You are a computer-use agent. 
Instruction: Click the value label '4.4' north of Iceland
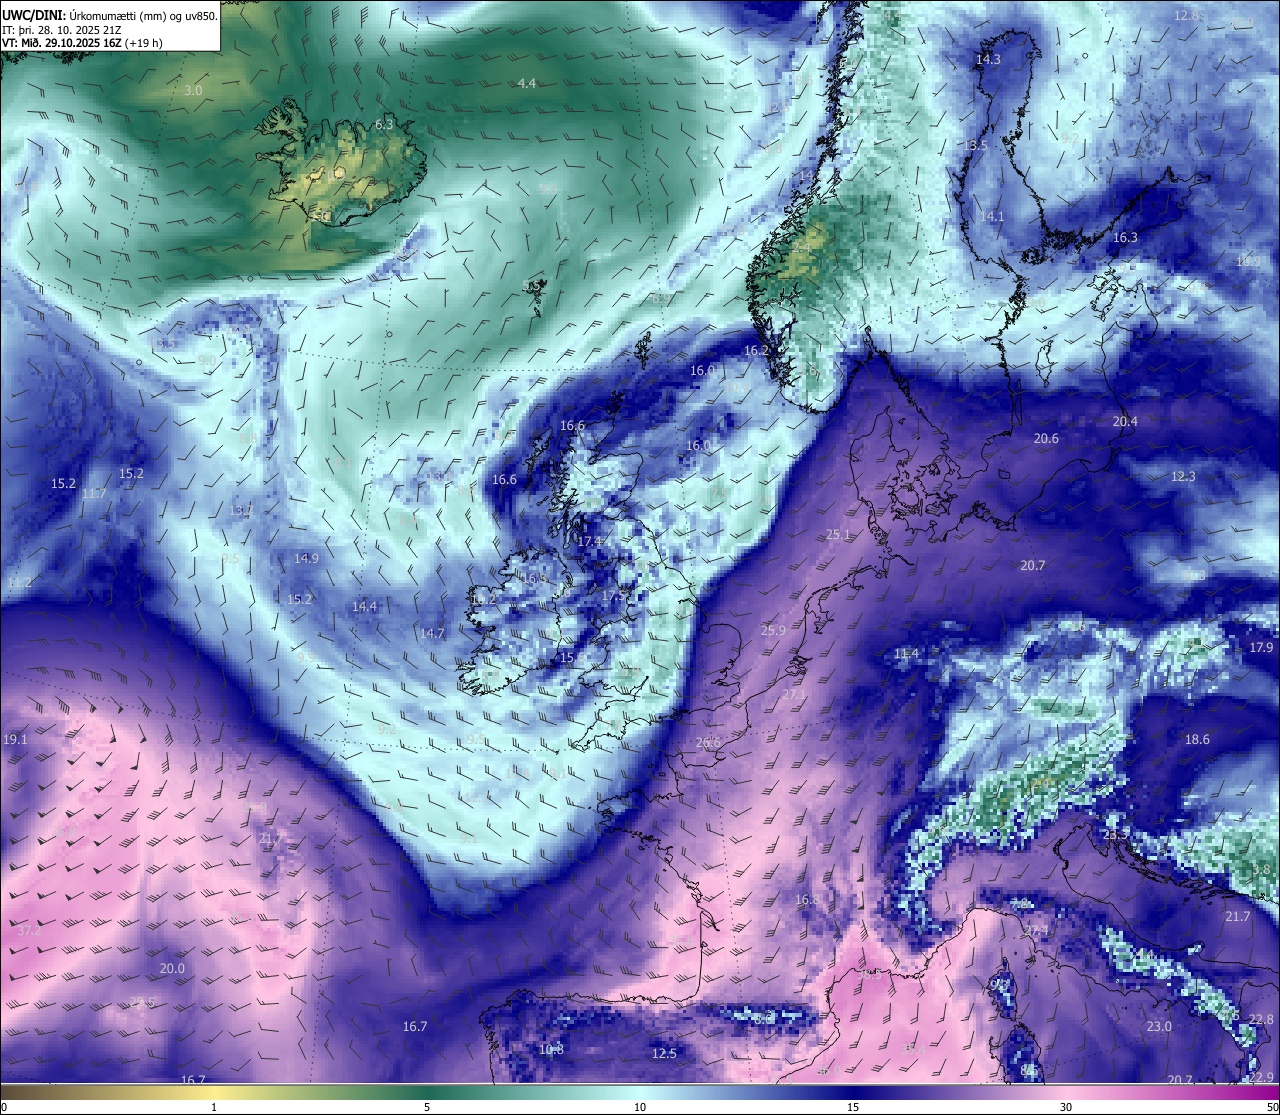pos(527,83)
